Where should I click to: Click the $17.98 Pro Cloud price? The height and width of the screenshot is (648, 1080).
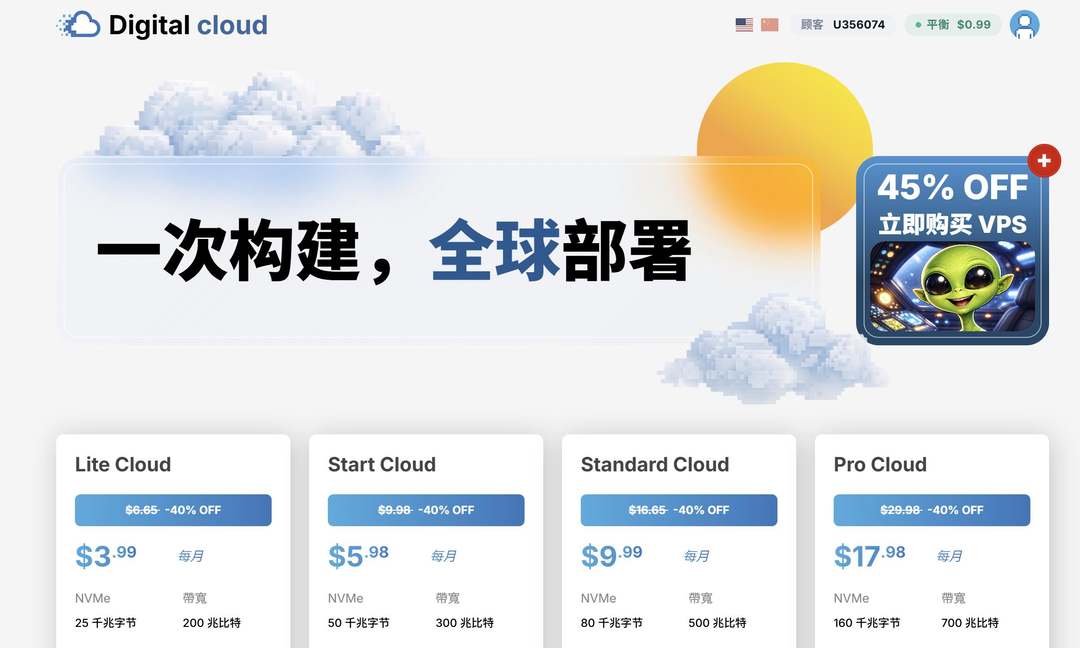(869, 555)
